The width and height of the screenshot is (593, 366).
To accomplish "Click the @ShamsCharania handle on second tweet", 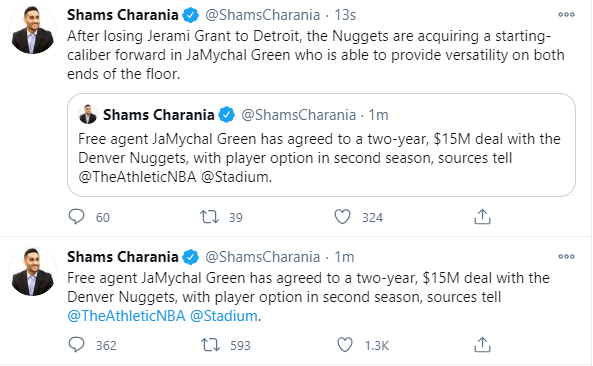I will coord(262,257).
